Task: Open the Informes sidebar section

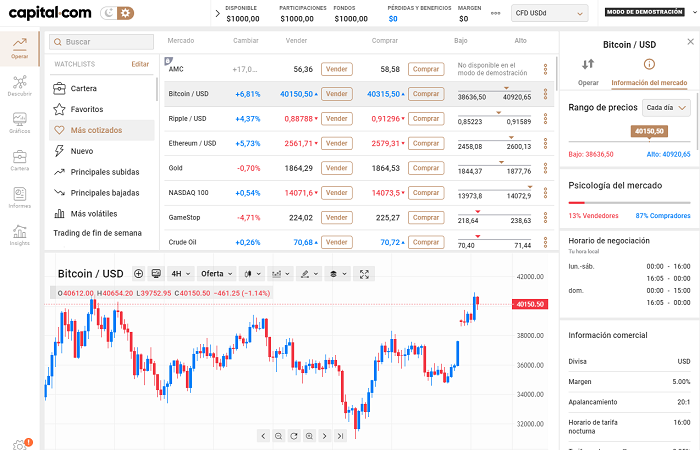Action: point(20,198)
